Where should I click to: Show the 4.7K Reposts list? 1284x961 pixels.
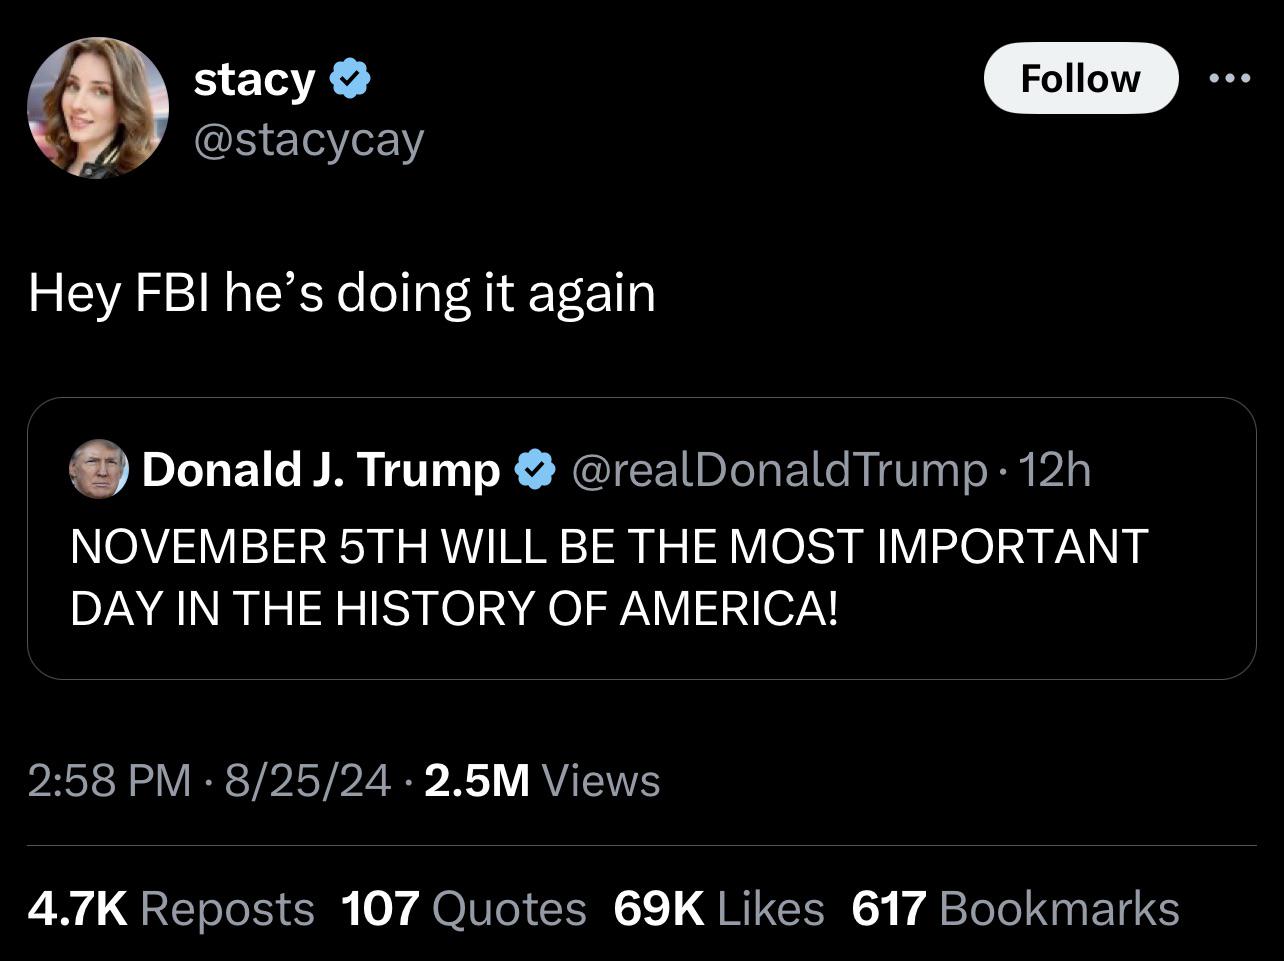pos(171,909)
